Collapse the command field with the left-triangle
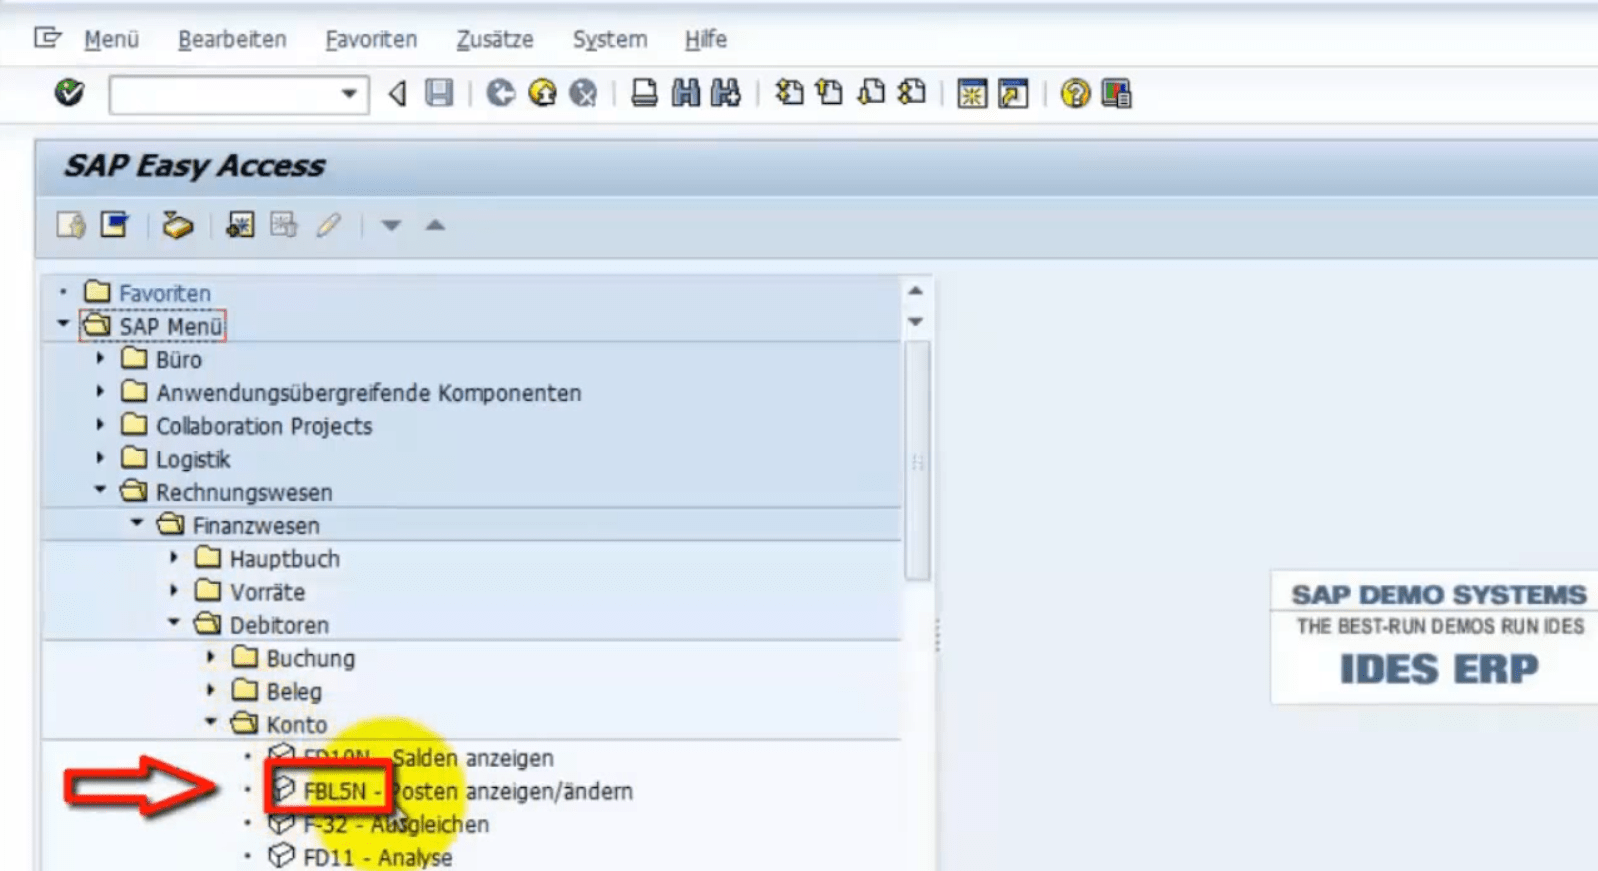This screenshot has height=871, width=1598. (398, 94)
